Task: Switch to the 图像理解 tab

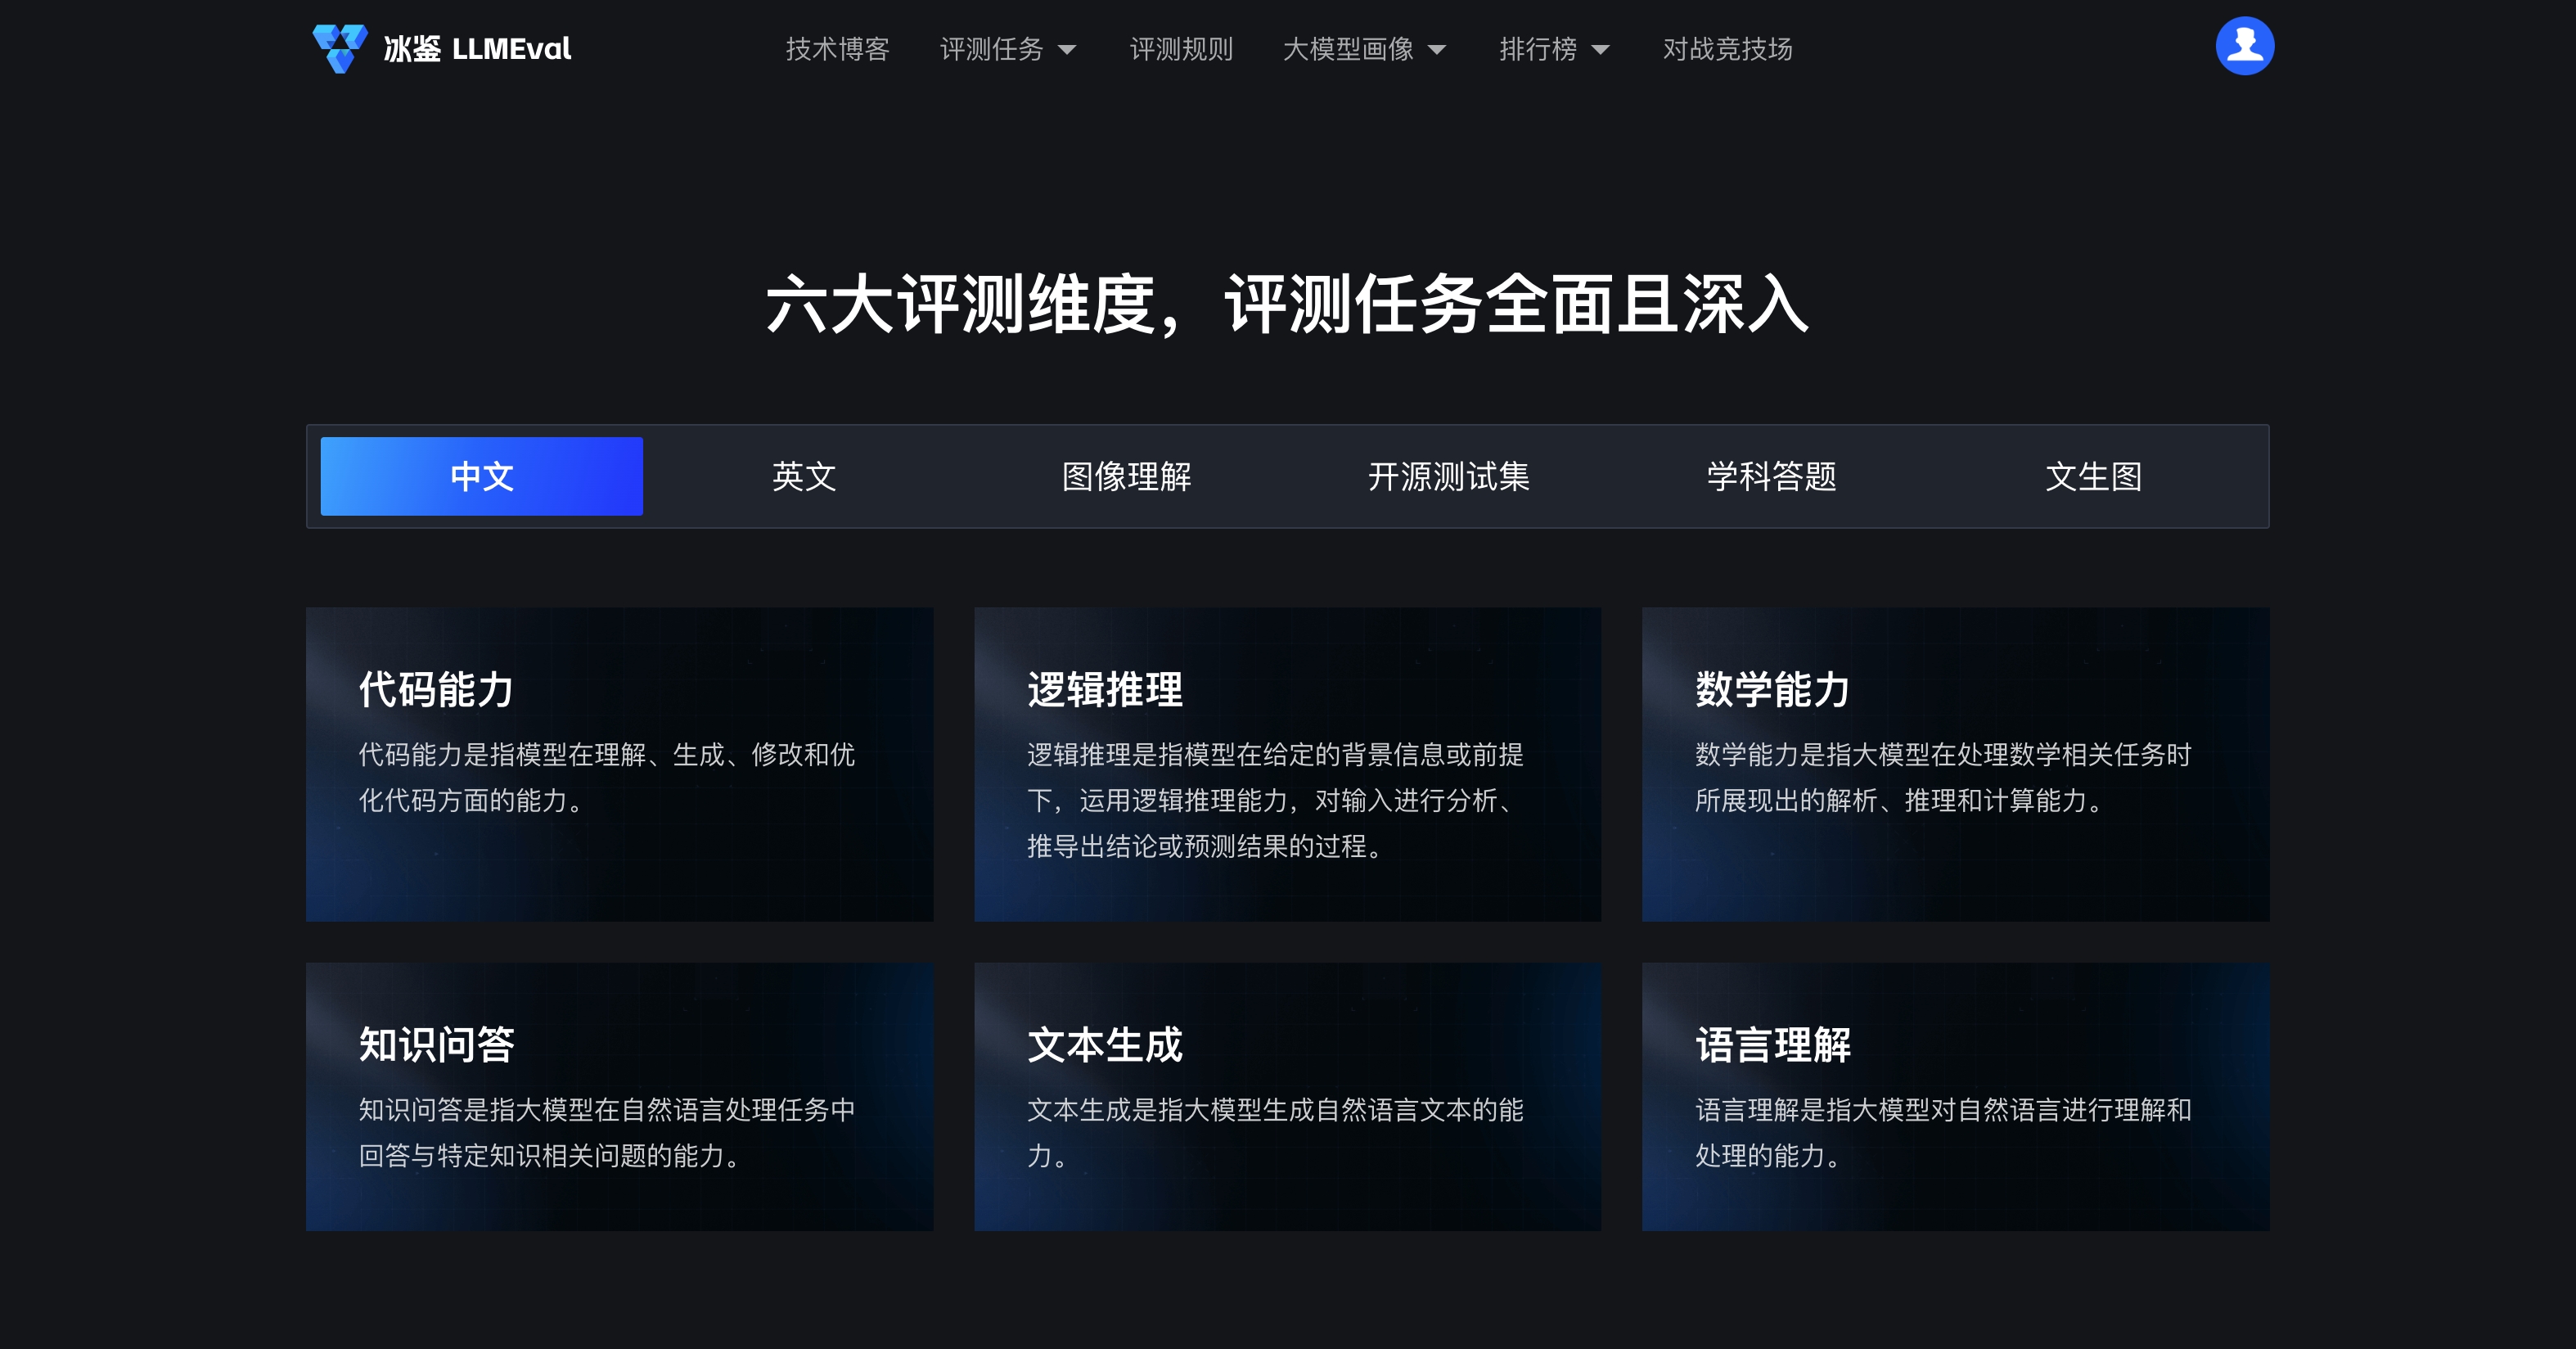Action: click(1127, 477)
